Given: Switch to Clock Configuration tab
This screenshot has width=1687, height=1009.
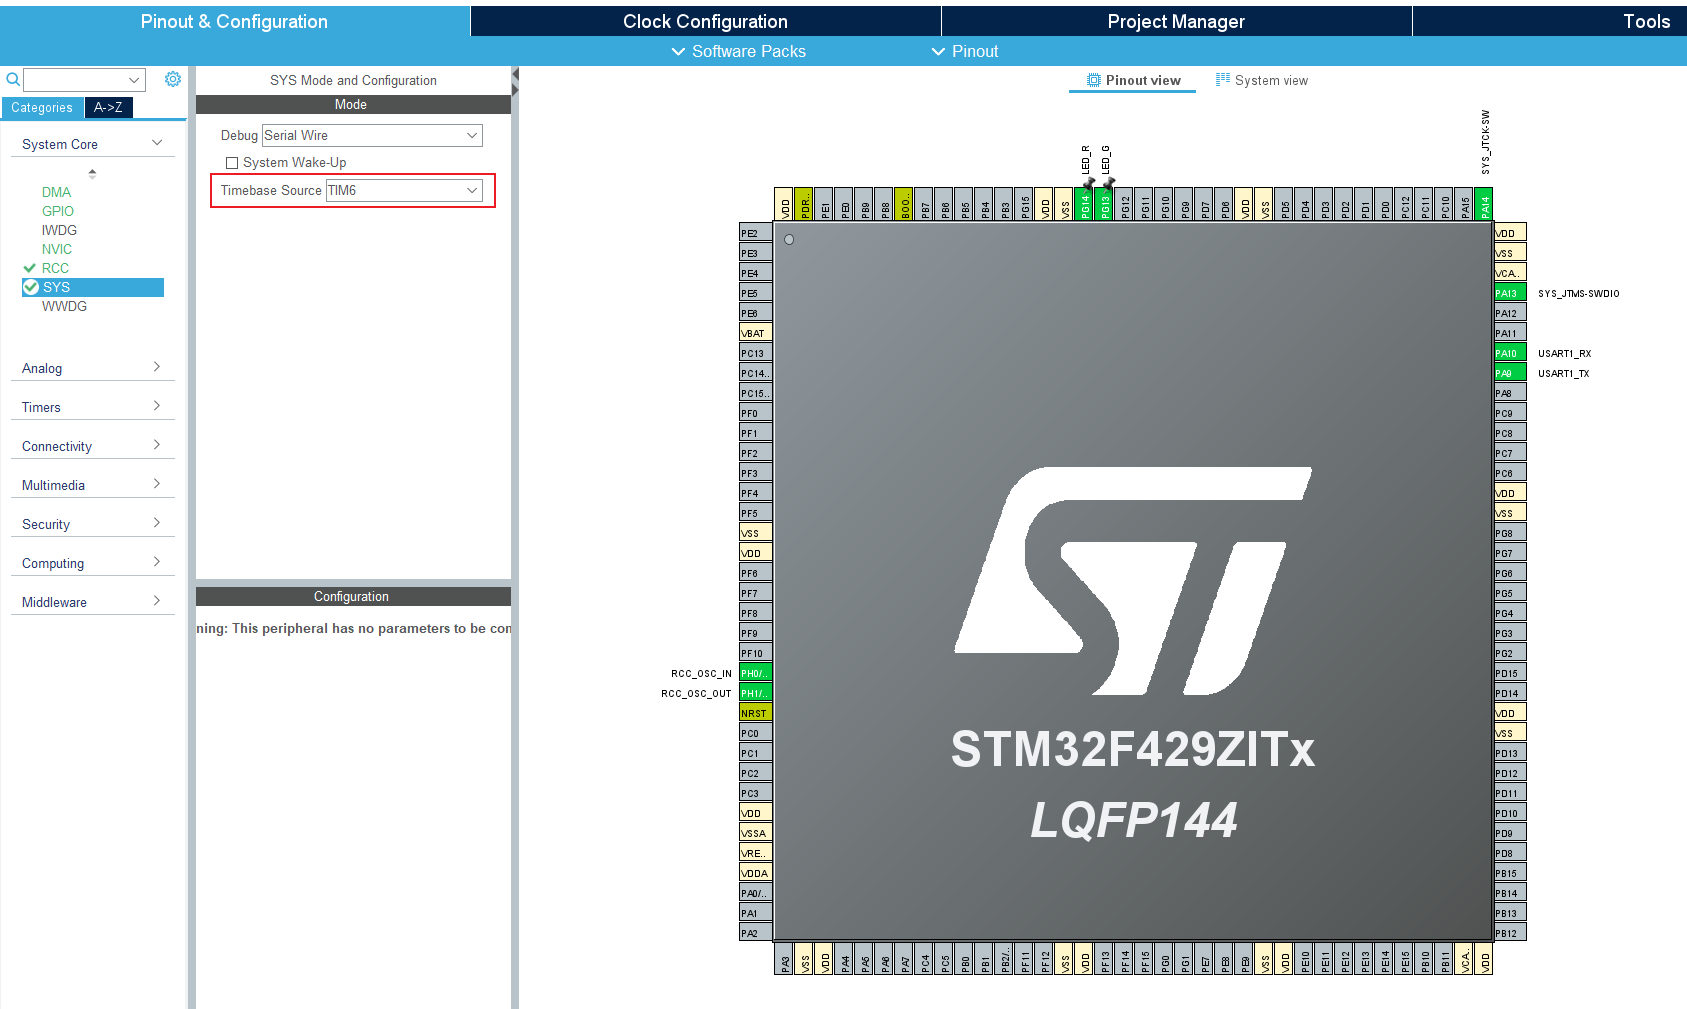Looking at the screenshot, I should point(705,21).
